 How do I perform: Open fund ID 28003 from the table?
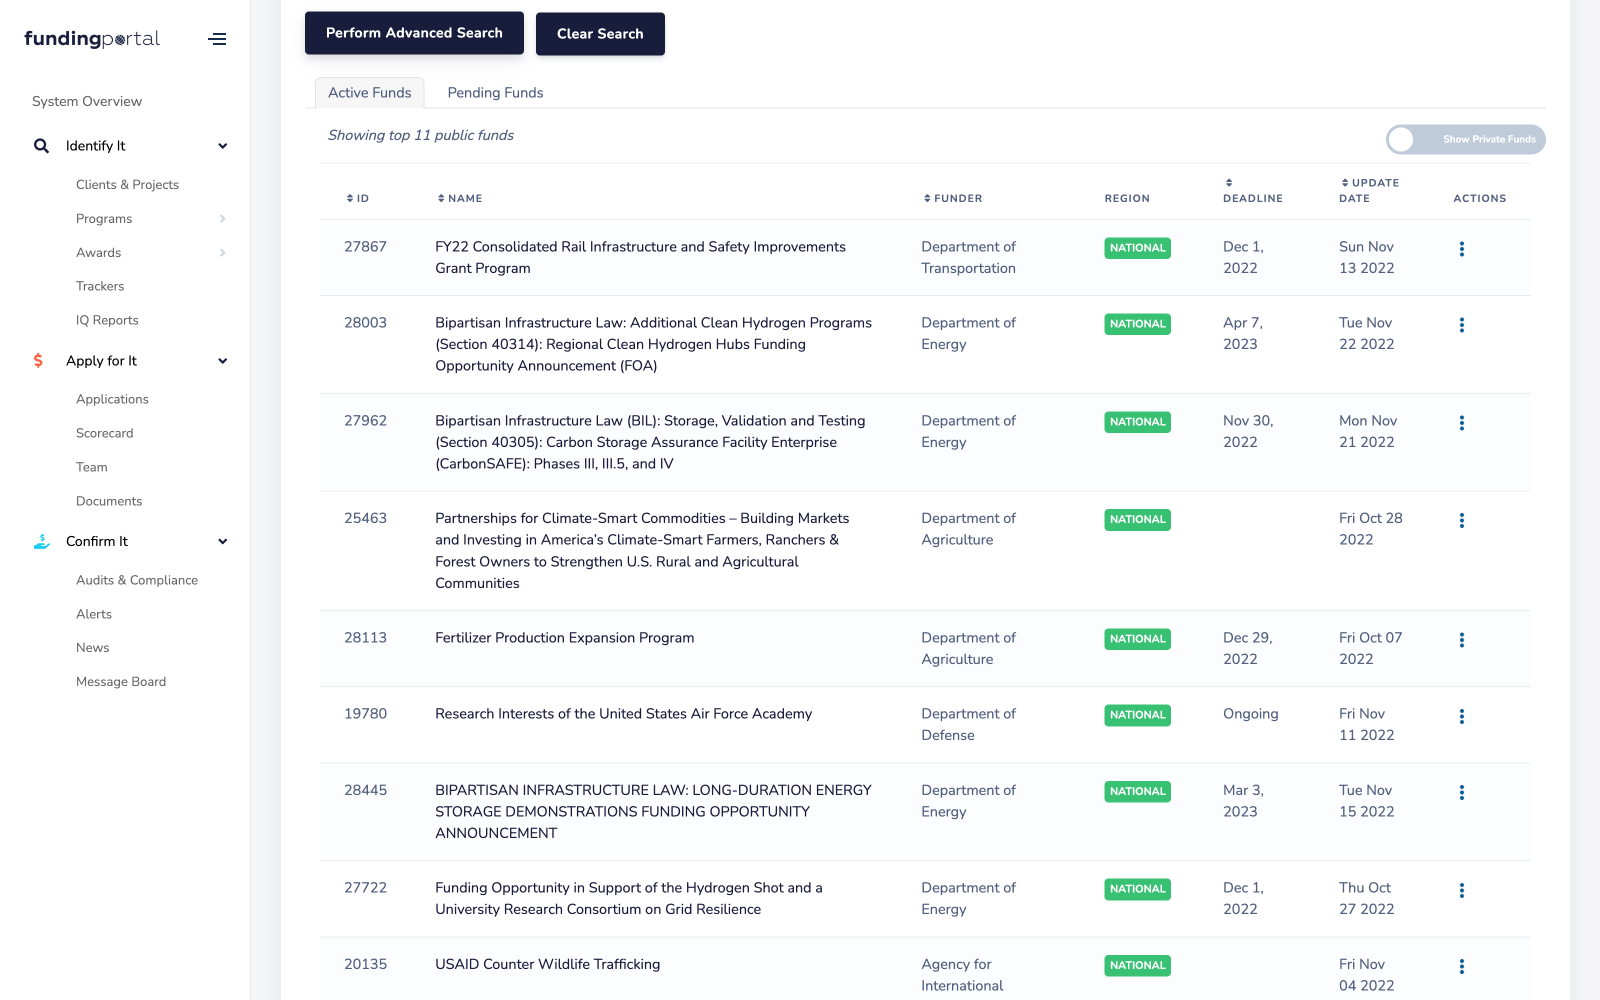click(365, 322)
